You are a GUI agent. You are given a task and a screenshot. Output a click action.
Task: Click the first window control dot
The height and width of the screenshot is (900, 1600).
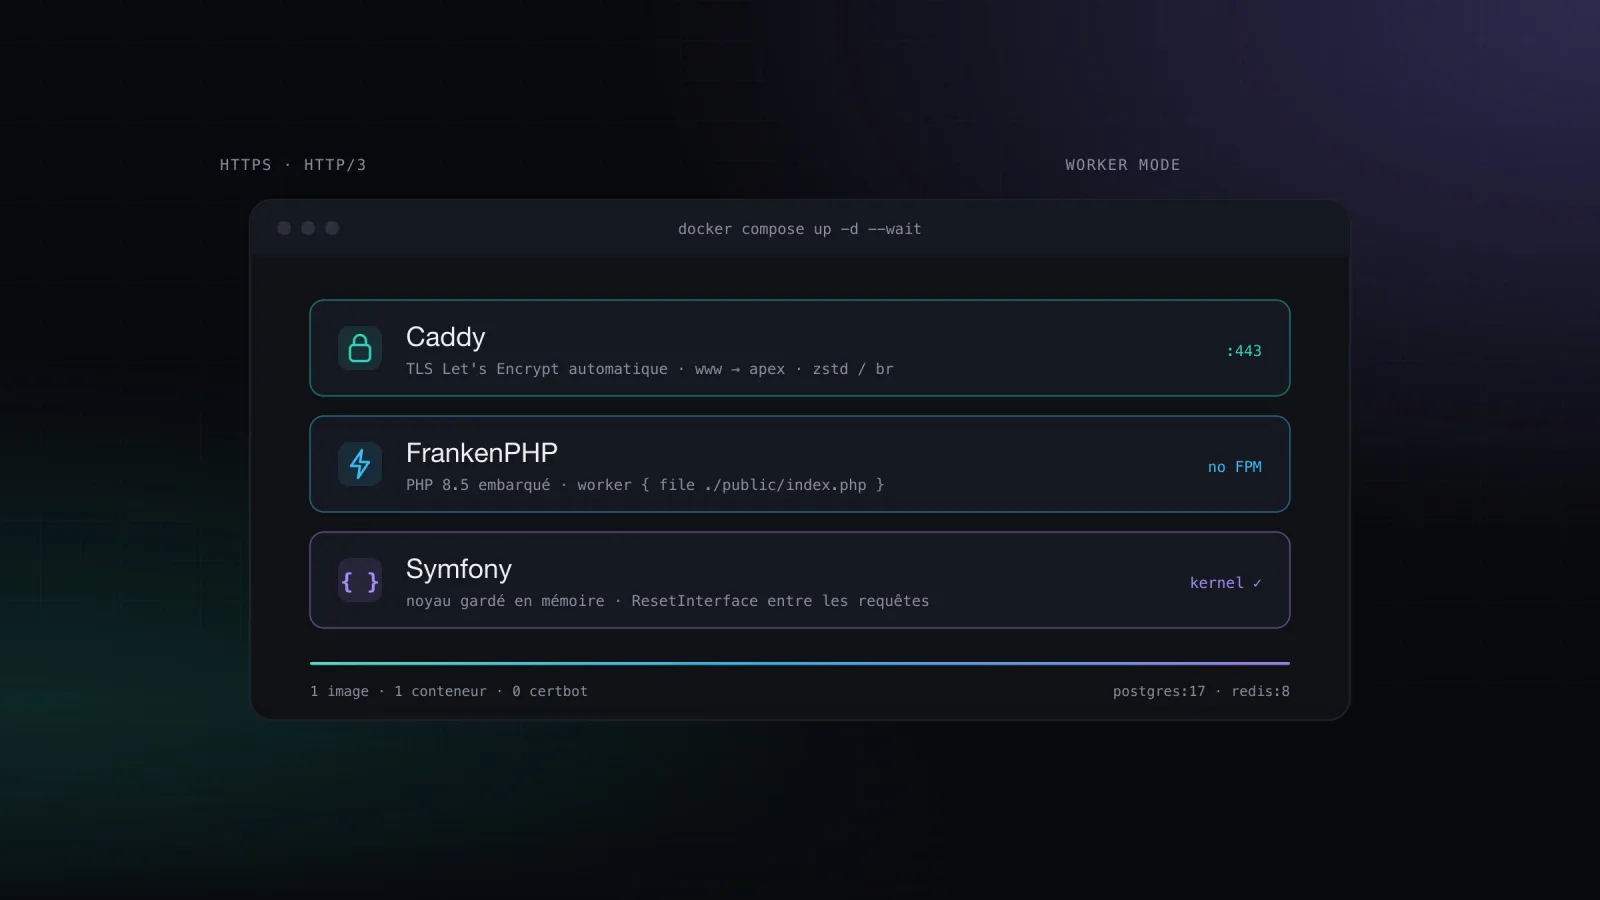(x=284, y=228)
